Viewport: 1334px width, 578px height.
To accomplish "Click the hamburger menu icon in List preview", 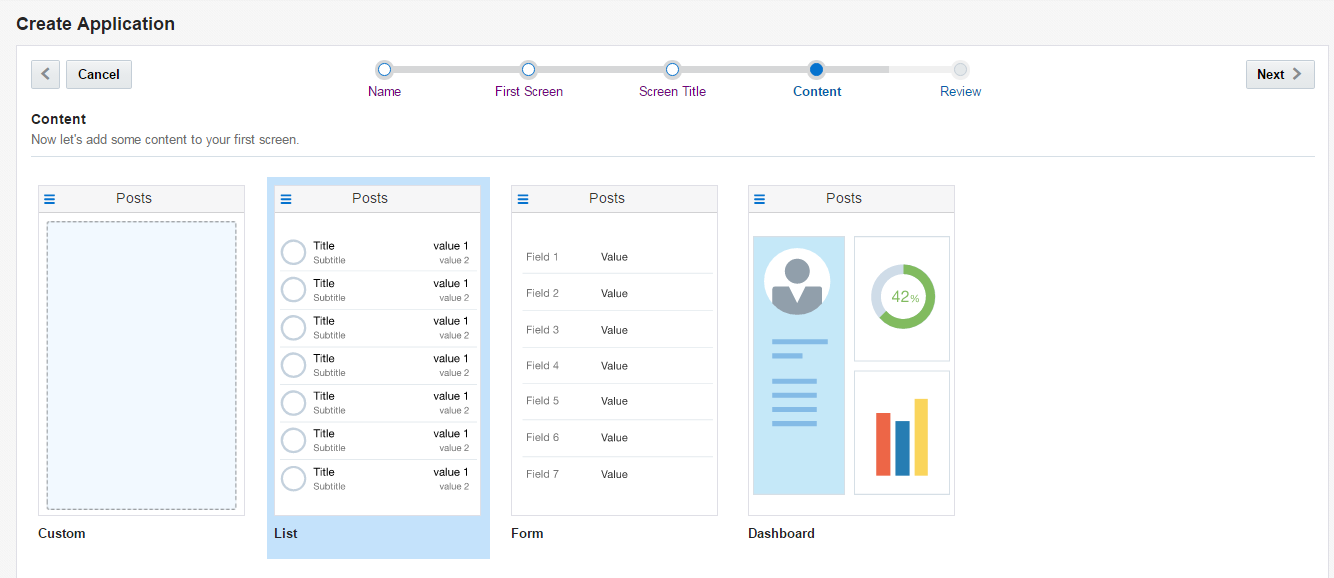I will click(286, 199).
